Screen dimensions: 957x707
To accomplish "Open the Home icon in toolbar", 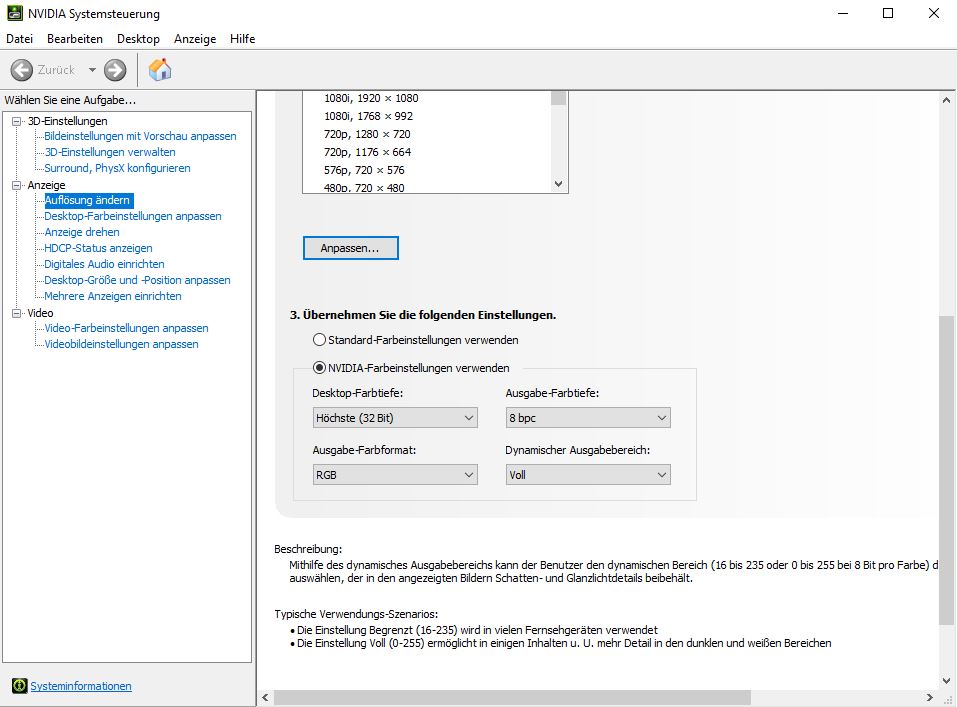I will coord(160,70).
